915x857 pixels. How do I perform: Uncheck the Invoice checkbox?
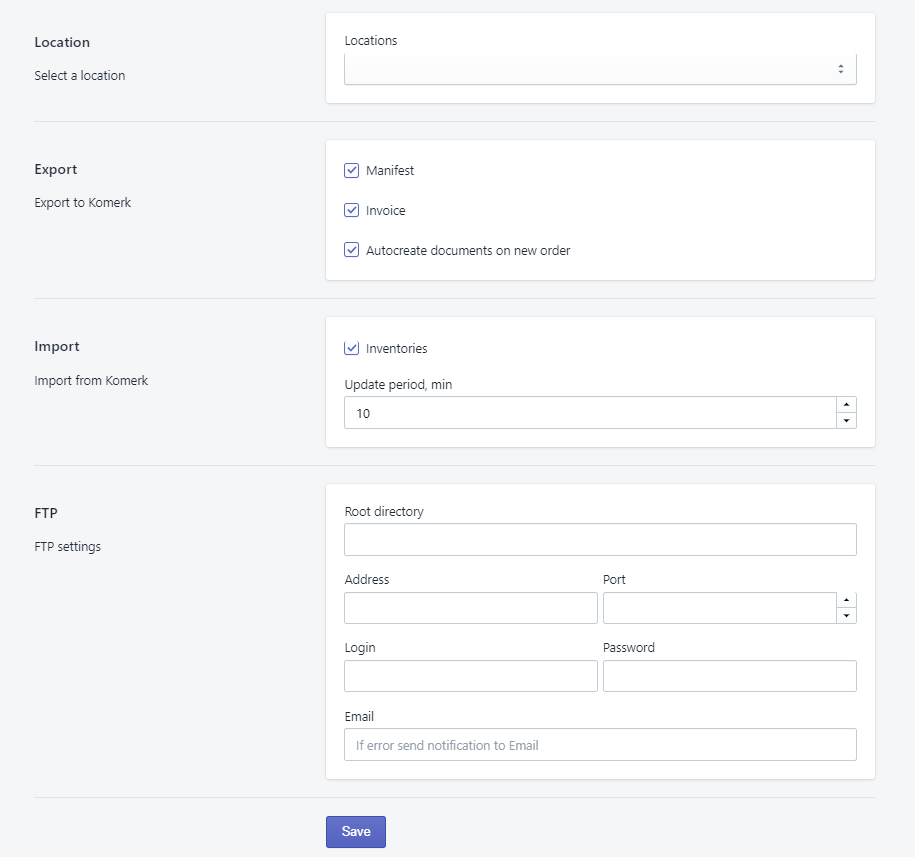click(352, 211)
